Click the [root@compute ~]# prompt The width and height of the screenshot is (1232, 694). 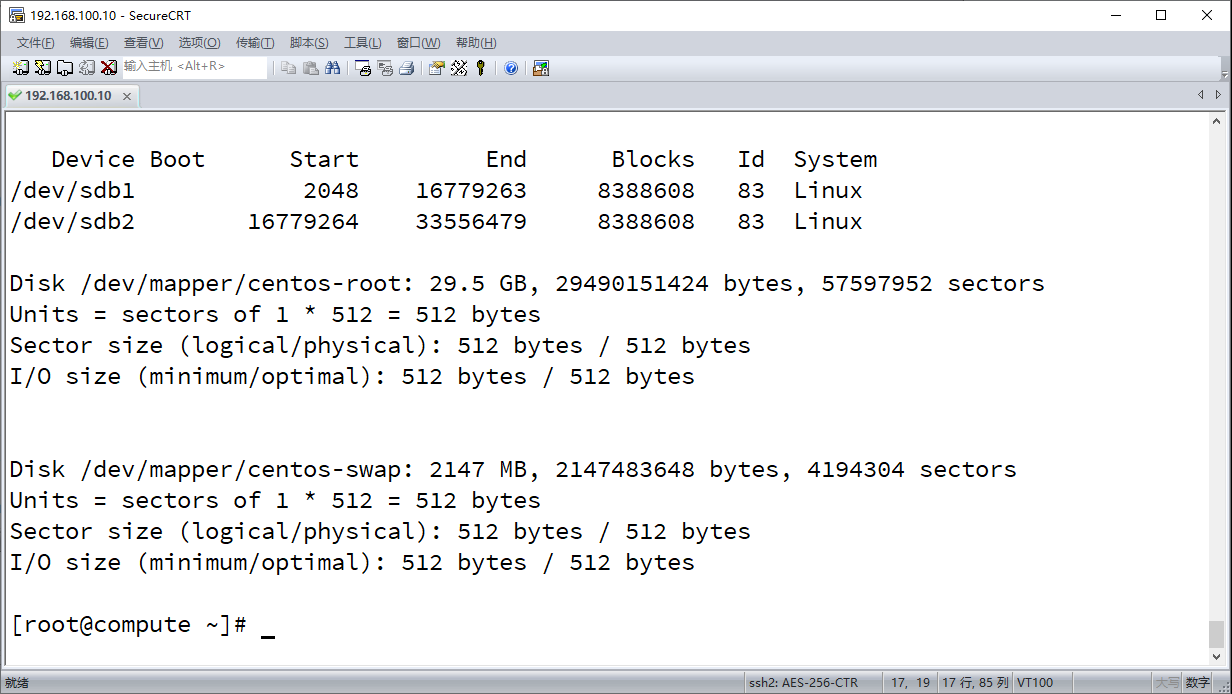click(129, 625)
